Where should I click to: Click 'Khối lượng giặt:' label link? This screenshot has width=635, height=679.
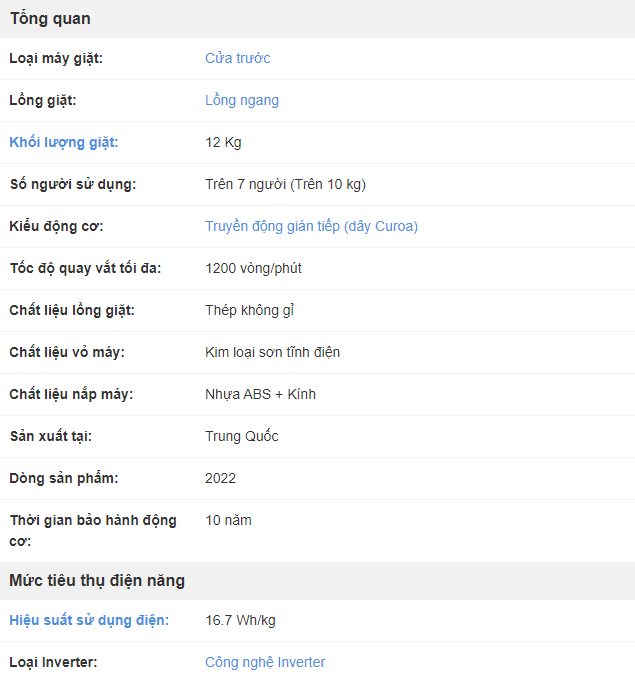pos(64,142)
